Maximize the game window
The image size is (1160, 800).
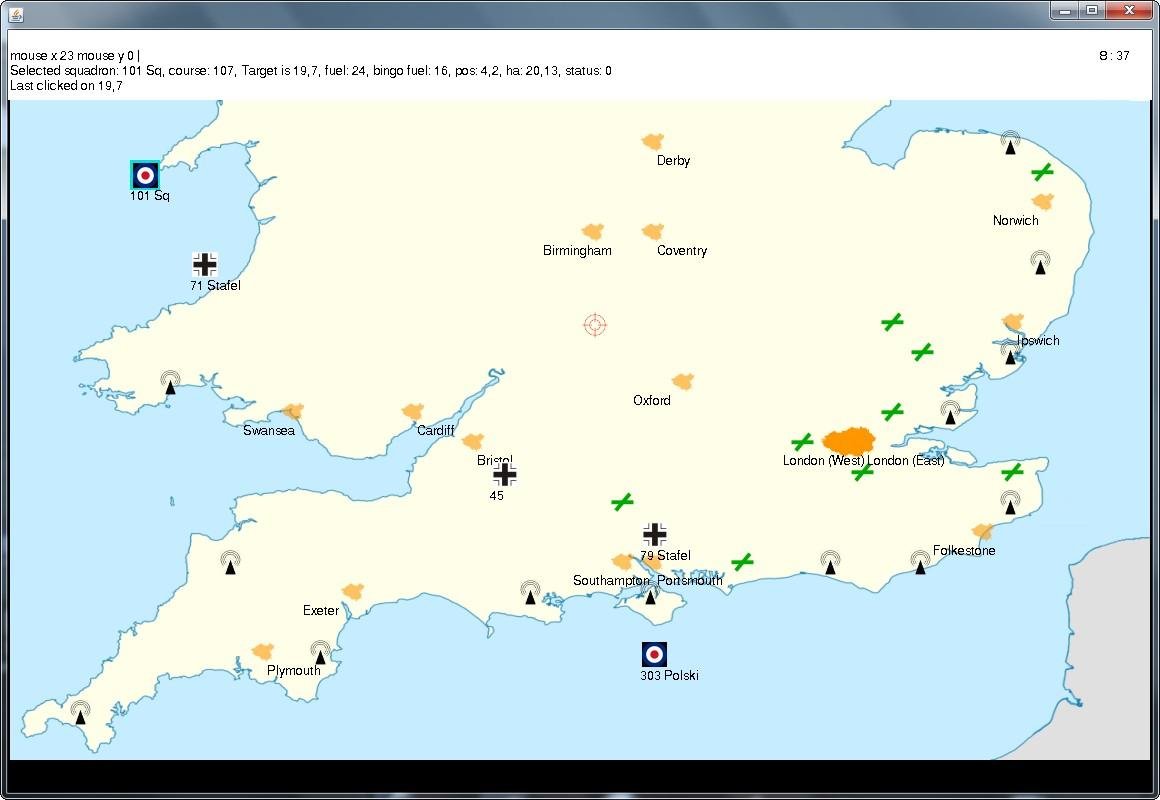pyautogui.click(x=1092, y=10)
